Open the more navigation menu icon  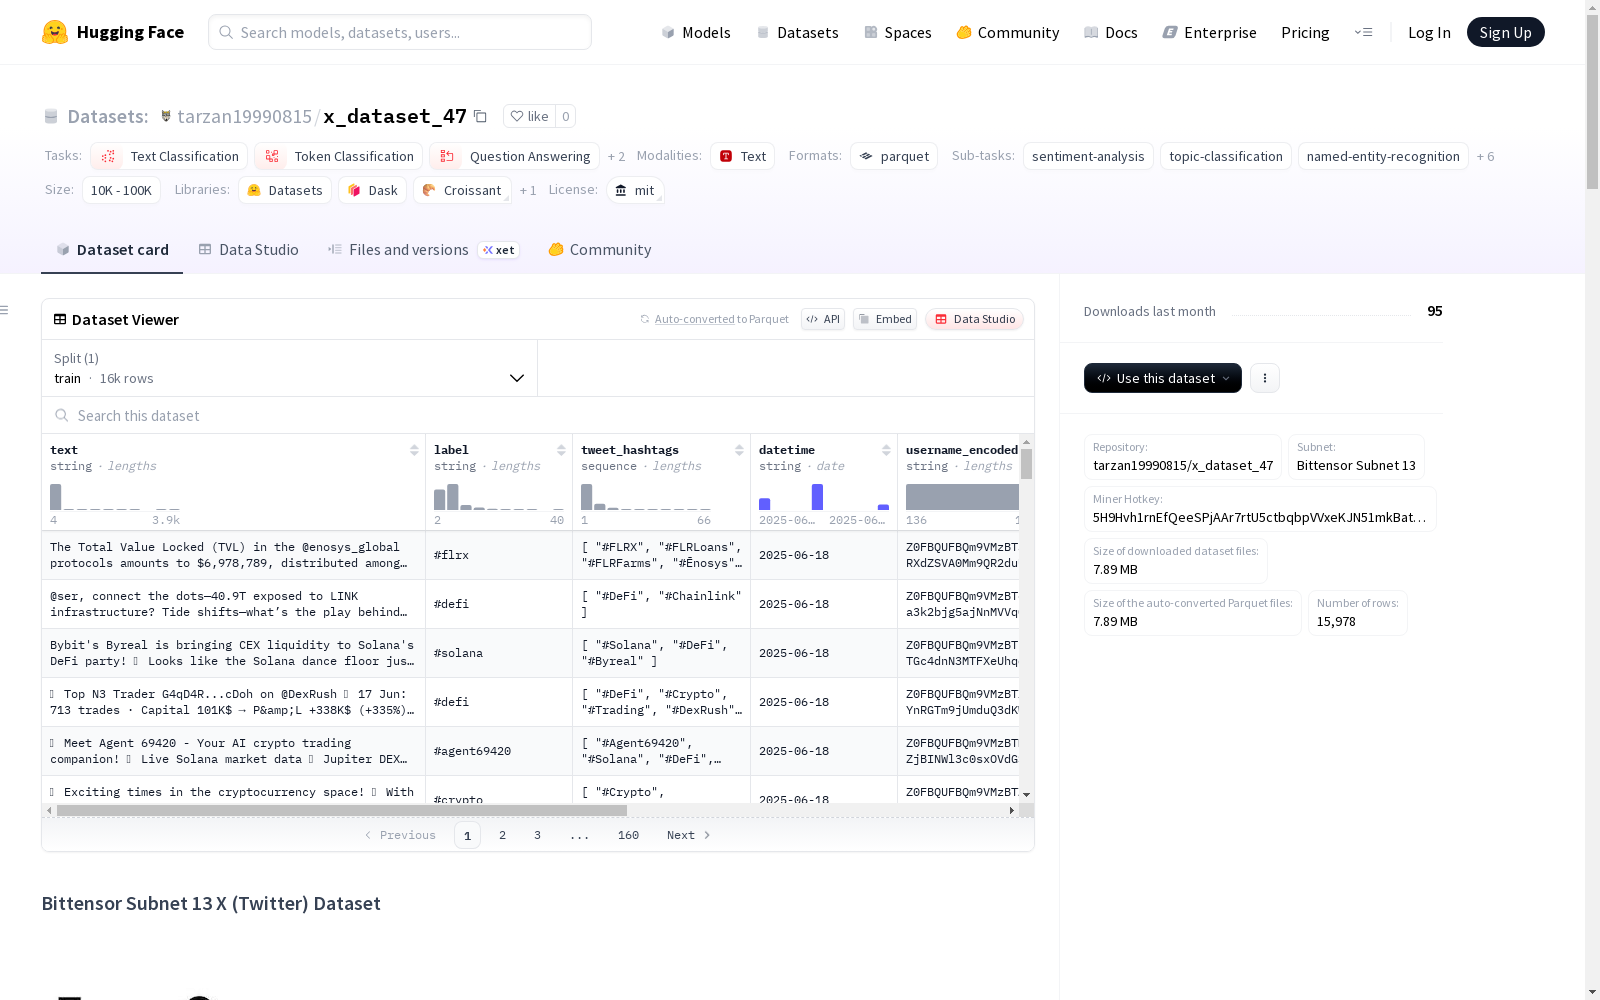(1363, 32)
